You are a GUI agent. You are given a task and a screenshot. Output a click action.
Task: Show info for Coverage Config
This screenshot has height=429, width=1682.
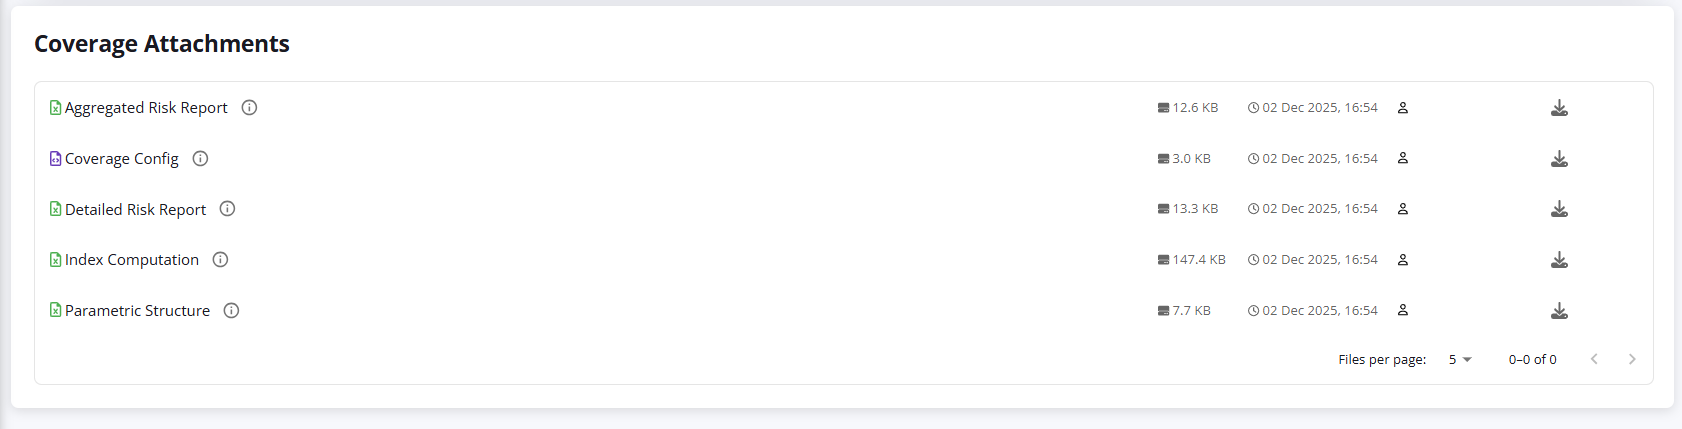click(x=200, y=159)
